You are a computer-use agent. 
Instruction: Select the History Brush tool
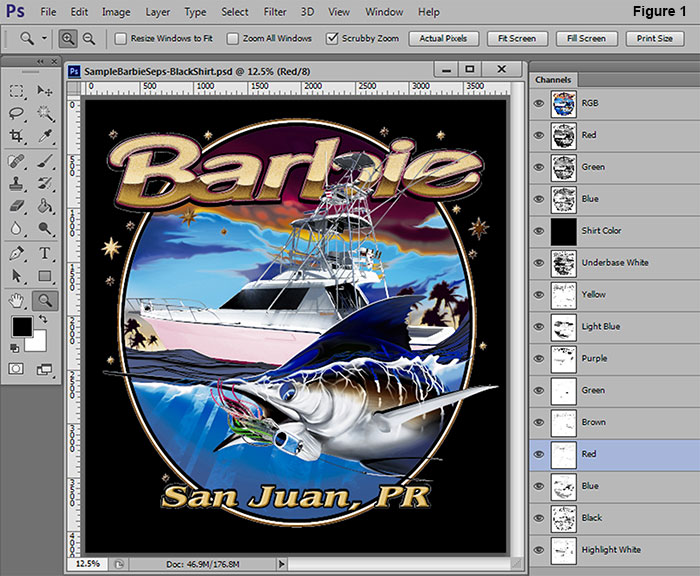tap(45, 184)
